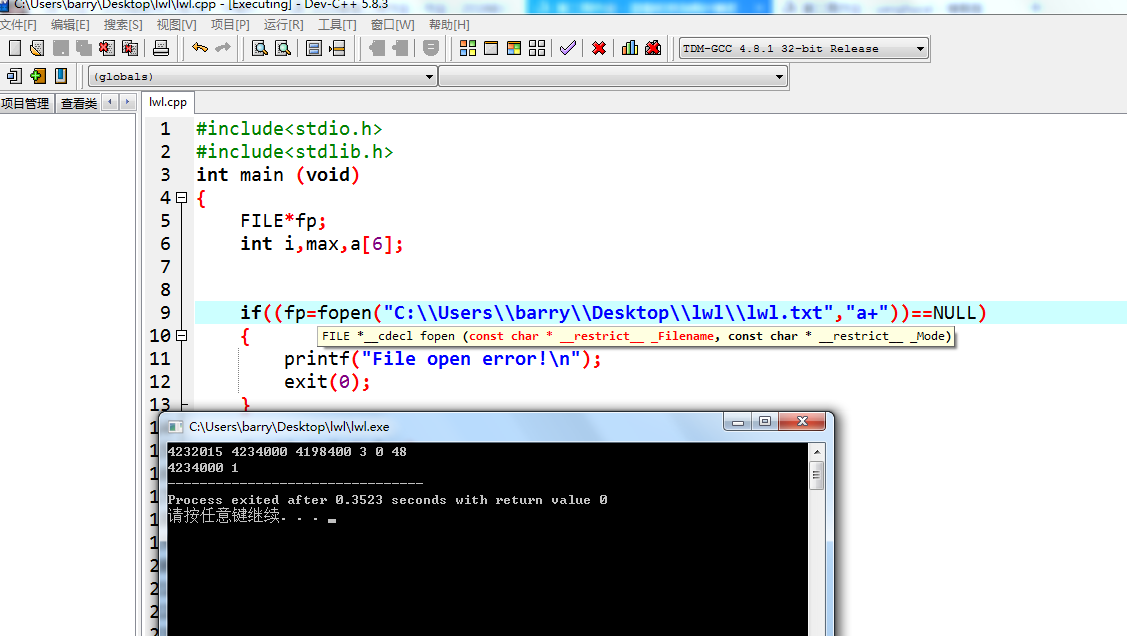
Task: Click the Save All toolbar icon
Action: [x=83, y=48]
